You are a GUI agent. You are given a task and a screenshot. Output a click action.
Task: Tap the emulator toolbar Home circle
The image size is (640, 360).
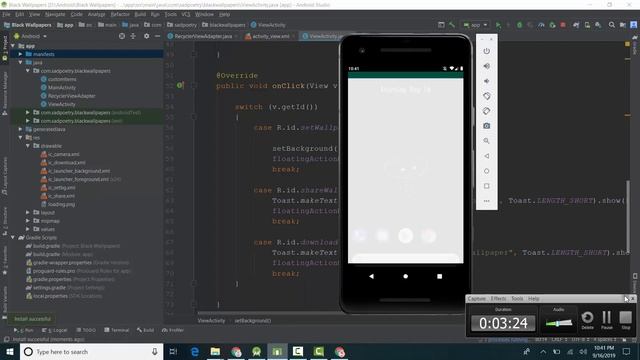pos(487,171)
